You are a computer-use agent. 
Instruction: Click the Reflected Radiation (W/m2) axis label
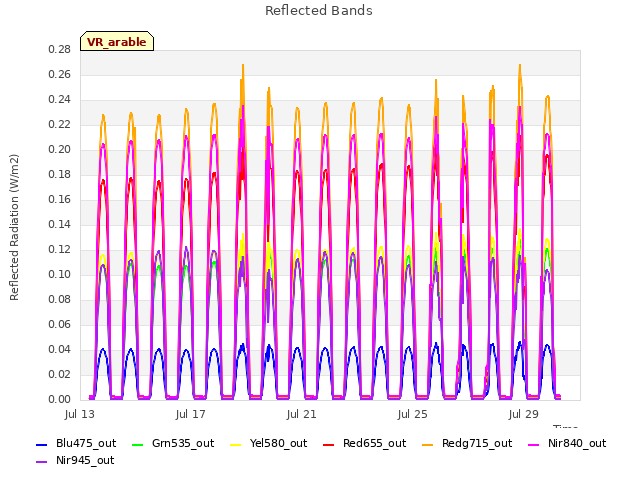(14, 227)
